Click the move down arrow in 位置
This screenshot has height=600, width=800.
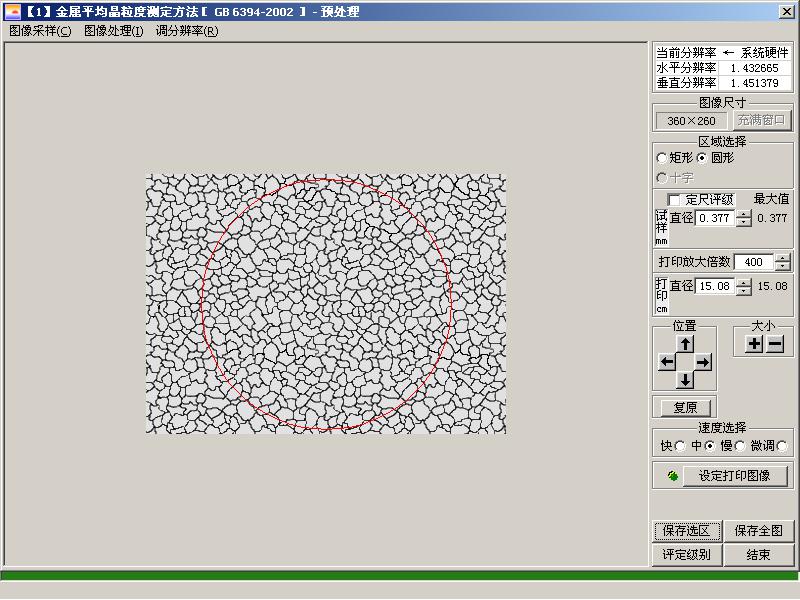coord(685,380)
